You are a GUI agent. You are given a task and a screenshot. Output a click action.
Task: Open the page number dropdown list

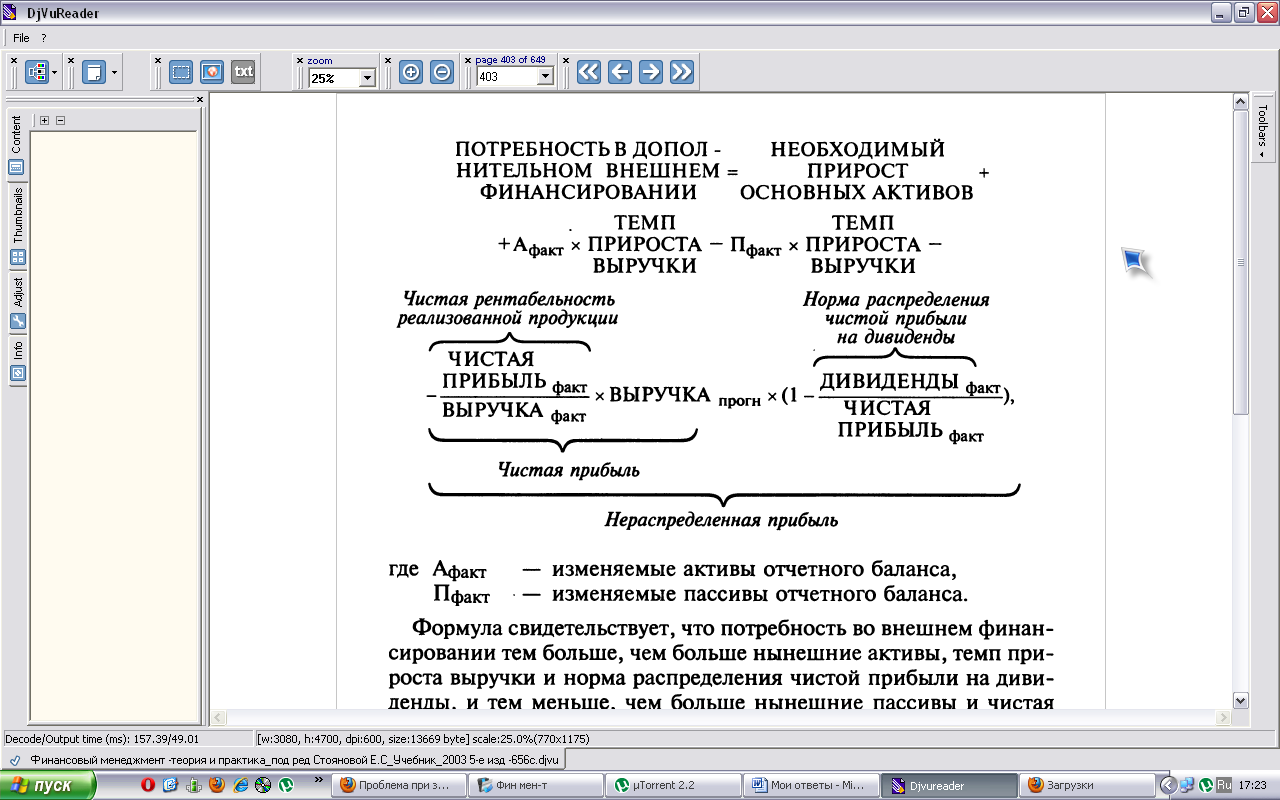545,76
